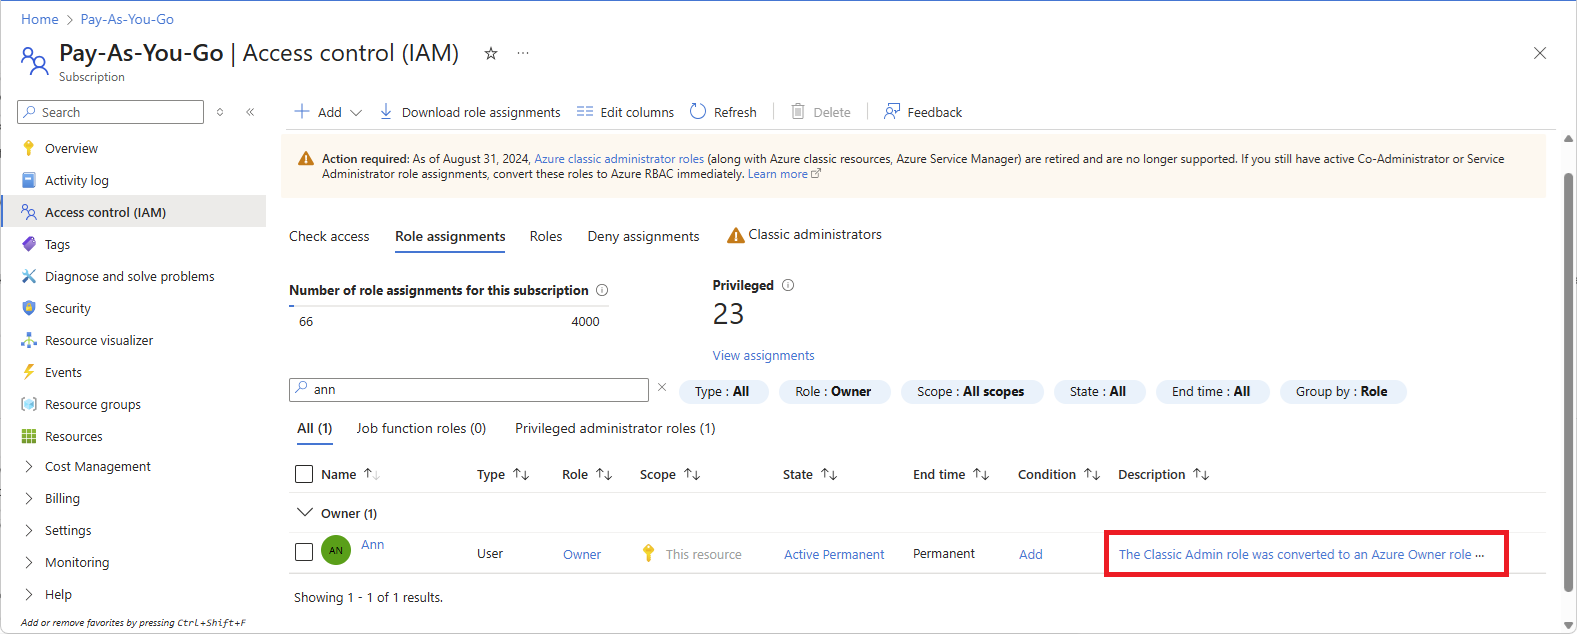The image size is (1577, 634).
Task: Click the Delete toolbar button
Action: [821, 112]
